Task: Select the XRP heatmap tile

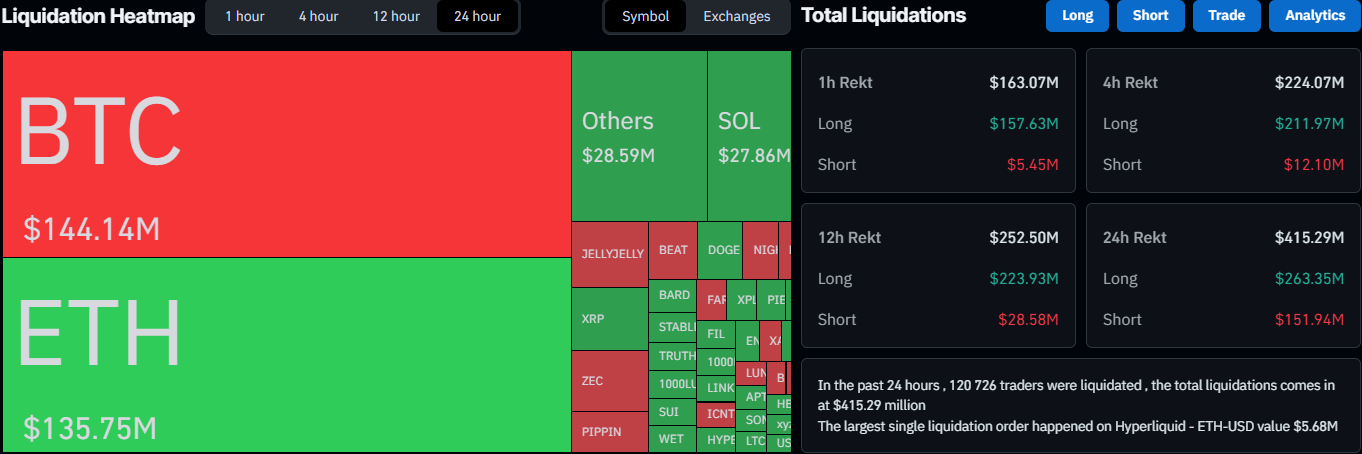Action: [x=610, y=319]
